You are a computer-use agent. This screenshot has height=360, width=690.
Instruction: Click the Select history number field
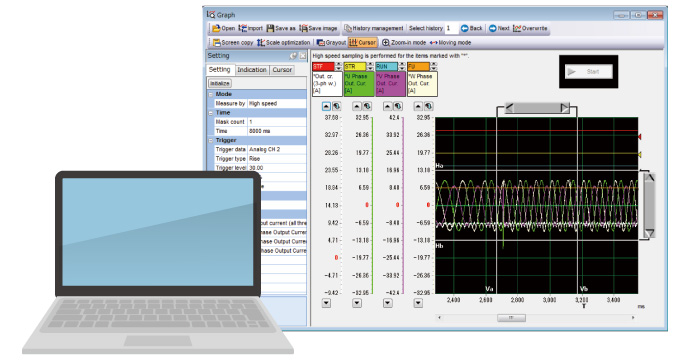pos(451,28)
